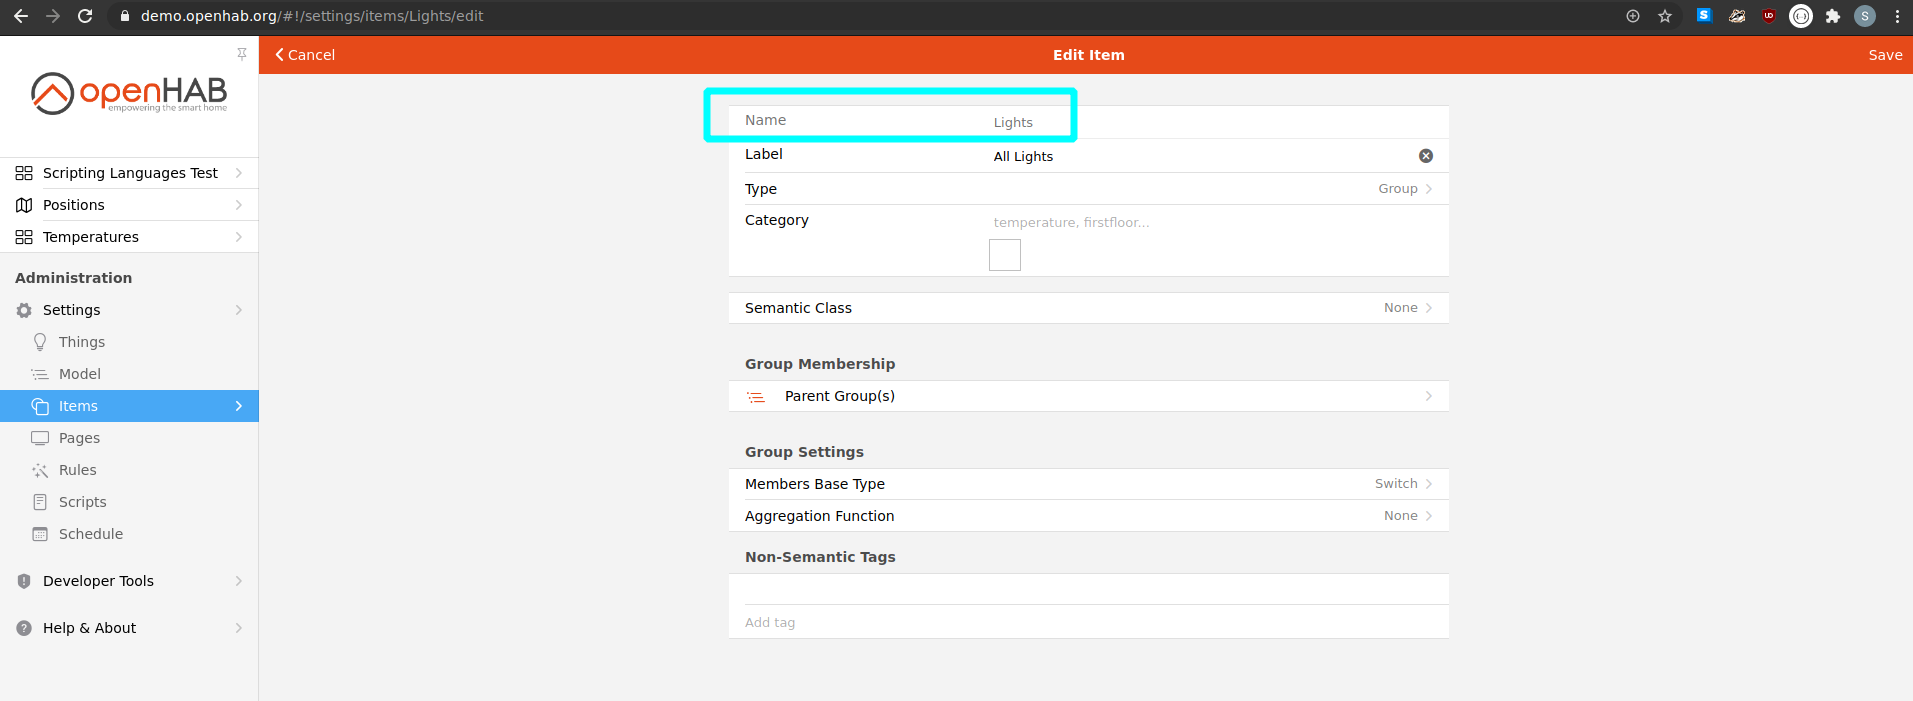Open the Model settings page
1913x701 pixels.
click(x=80, y=374)
